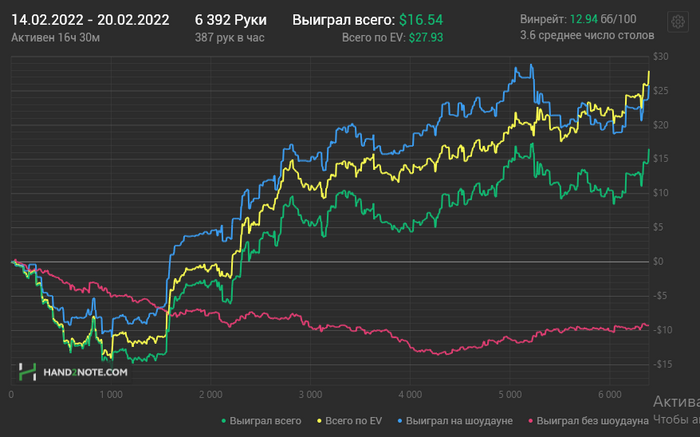Image resolution: width=700 pixels, height=437 pixels.
Task: Click the -$15 y-axis label
Action: 662,364
